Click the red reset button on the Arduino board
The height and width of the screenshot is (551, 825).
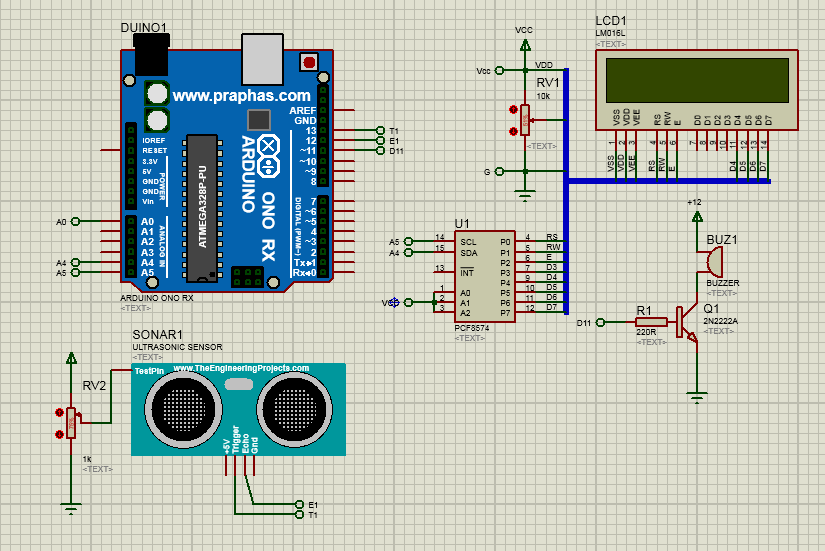click(x=309, y=63)
